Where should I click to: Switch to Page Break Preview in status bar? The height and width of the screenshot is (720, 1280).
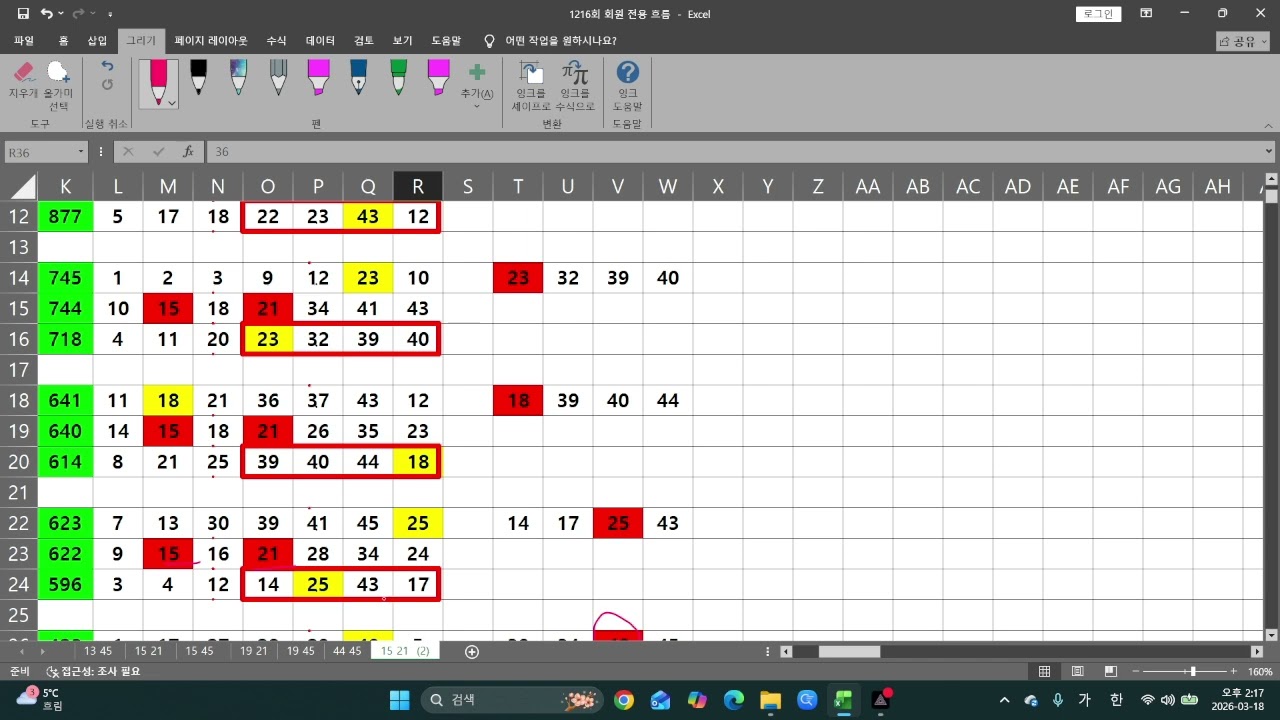tap(1111, 672)
